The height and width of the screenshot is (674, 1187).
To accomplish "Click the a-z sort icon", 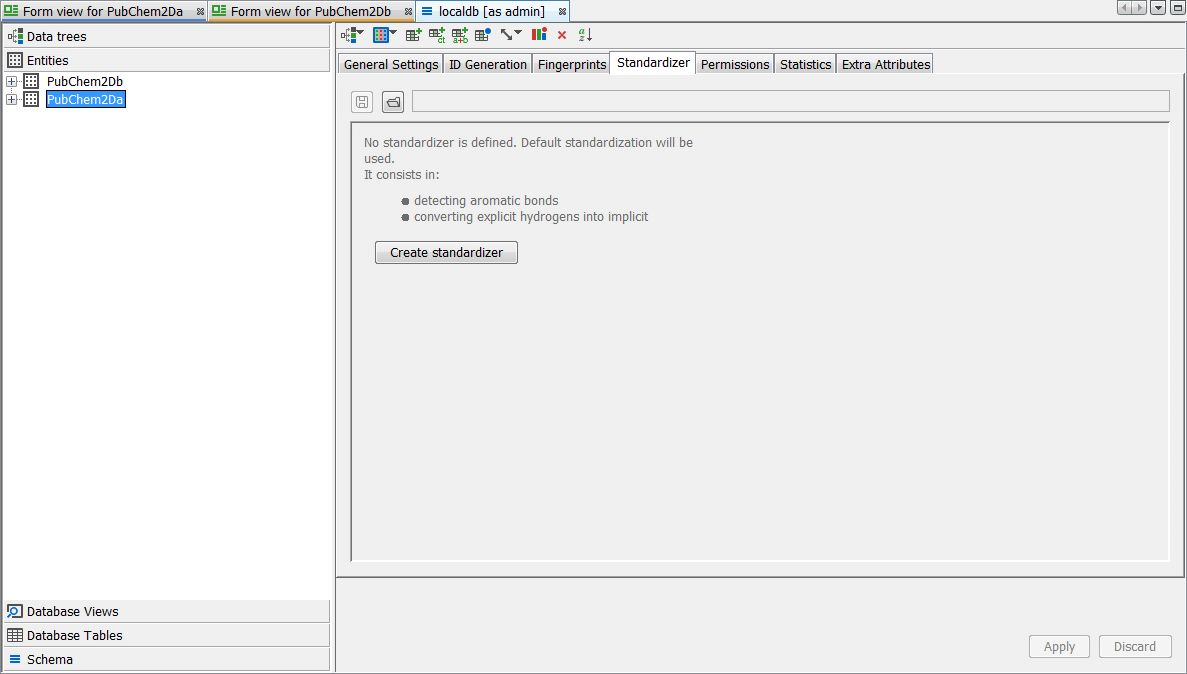I will pyautogui.click(x=586, y=35).
